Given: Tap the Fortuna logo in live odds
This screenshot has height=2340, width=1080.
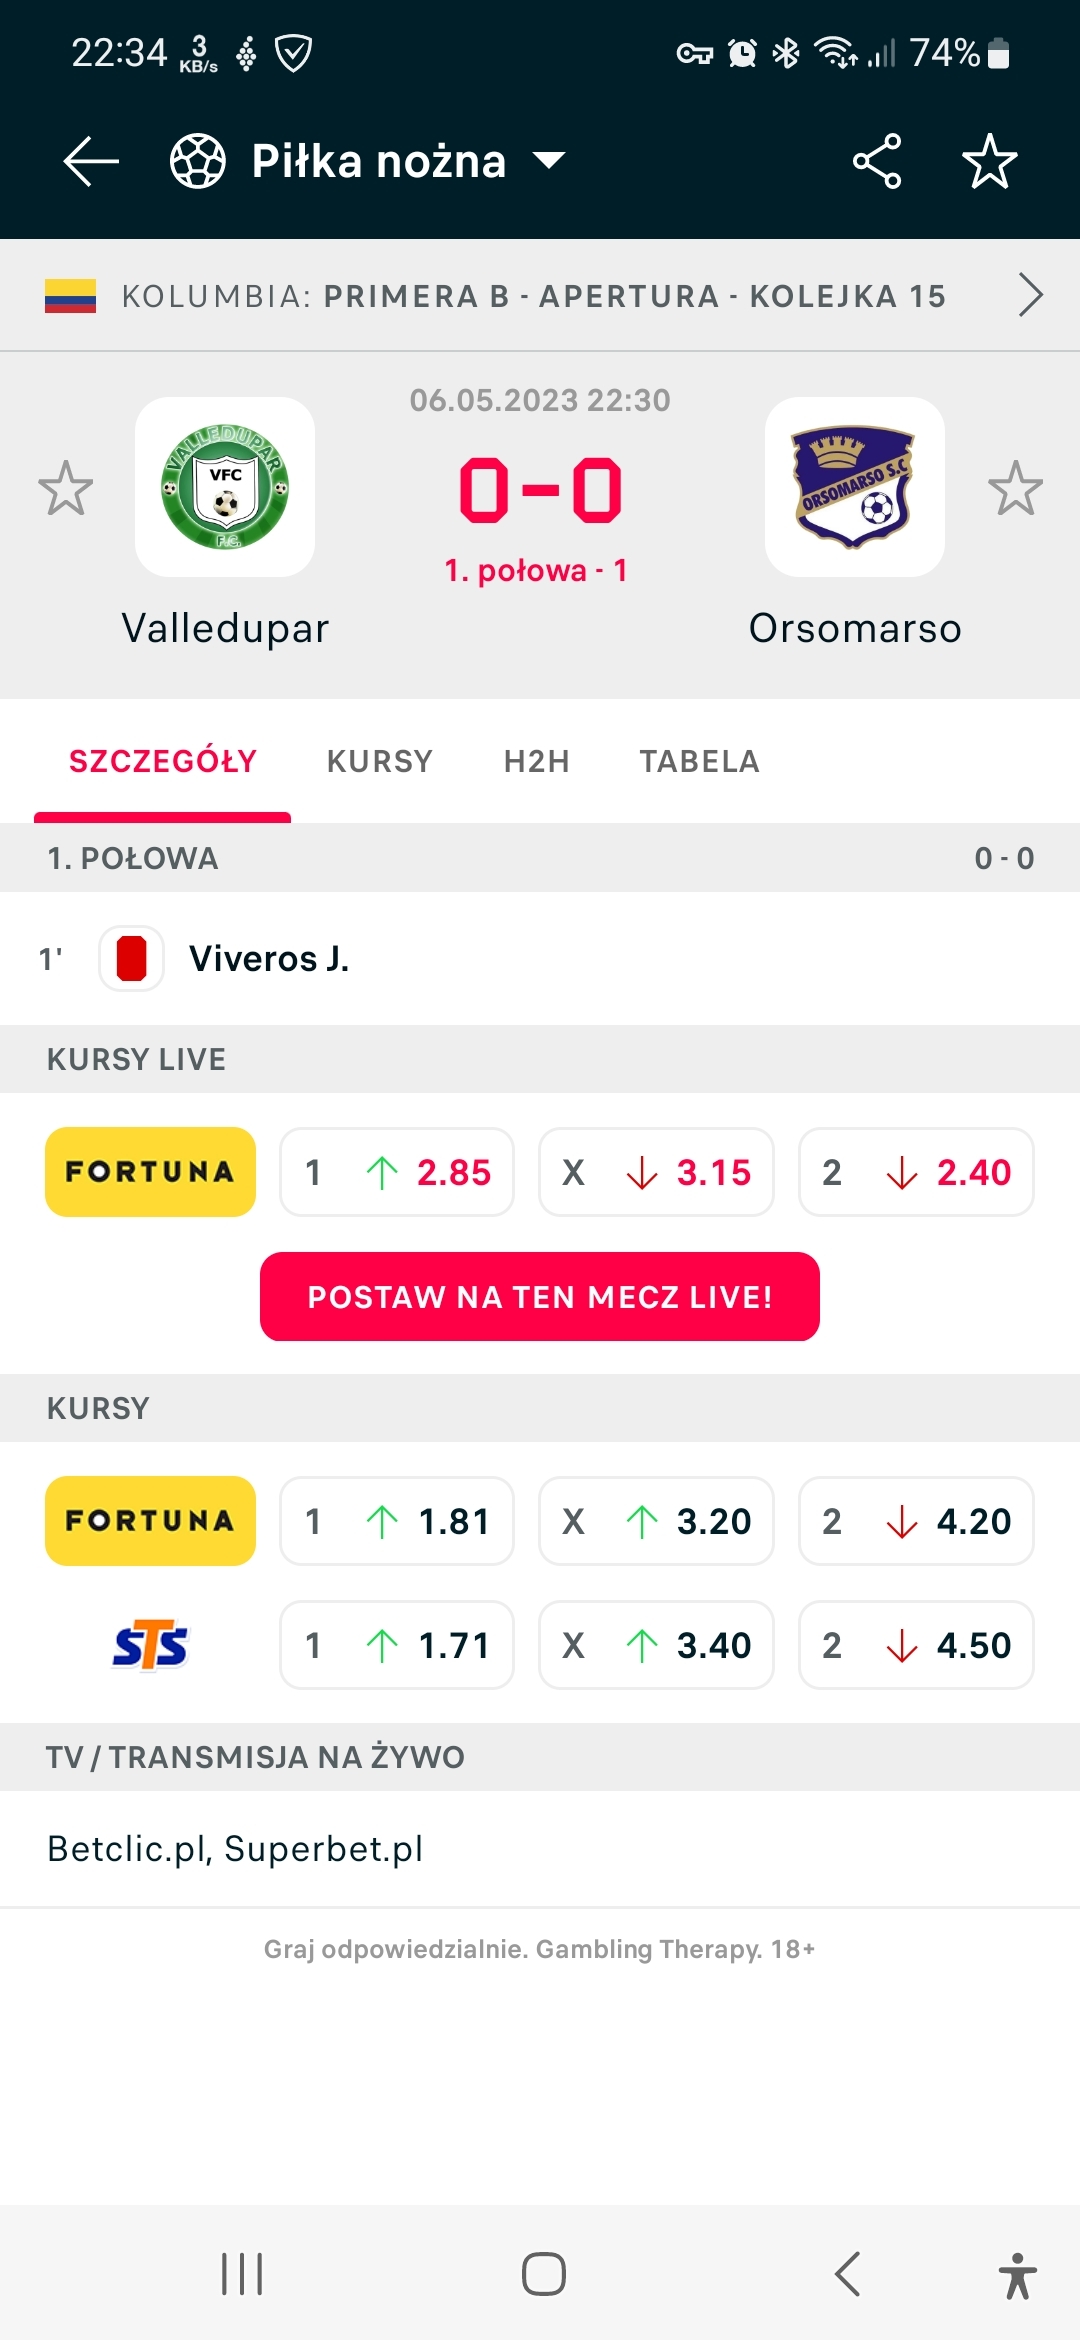Looking at the screenshot, I should [x=150, y=1172].
